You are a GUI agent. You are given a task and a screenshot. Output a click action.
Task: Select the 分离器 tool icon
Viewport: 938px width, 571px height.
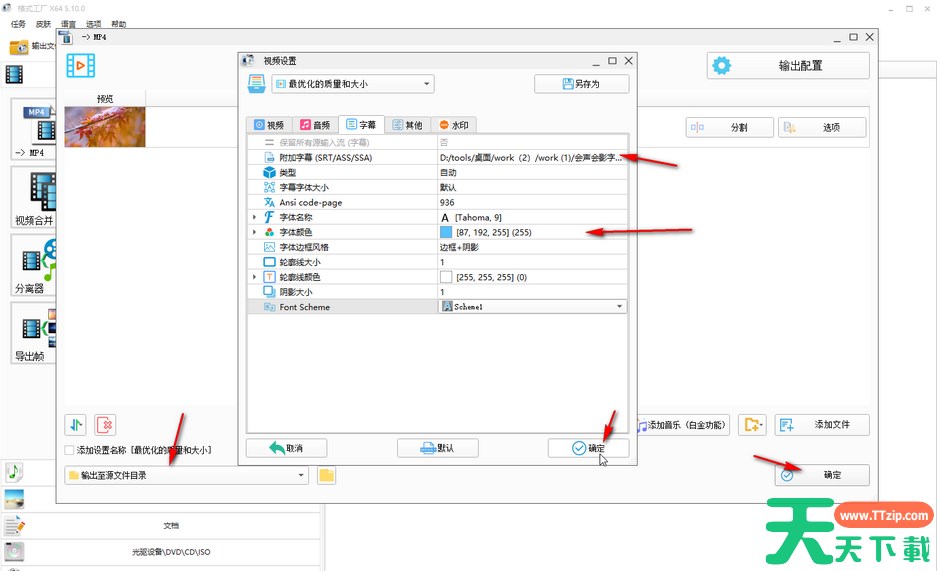(34, 266)
